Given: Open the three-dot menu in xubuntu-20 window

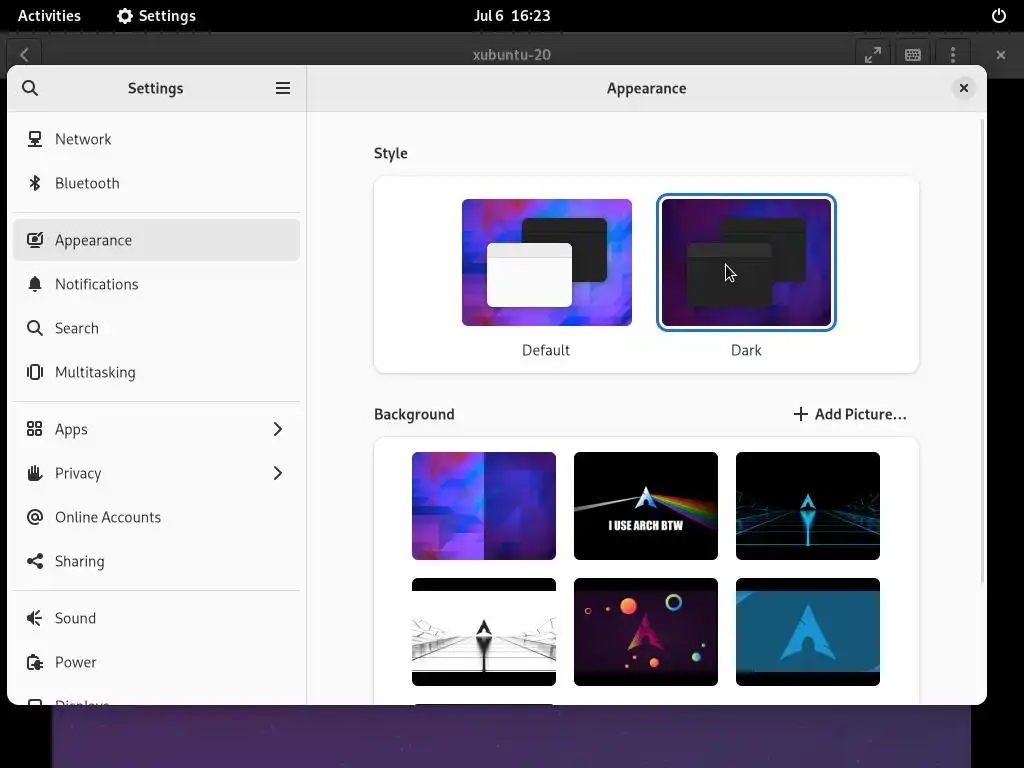Looking at the screenshot, I should pyautogui.click(x=953, y=55).
